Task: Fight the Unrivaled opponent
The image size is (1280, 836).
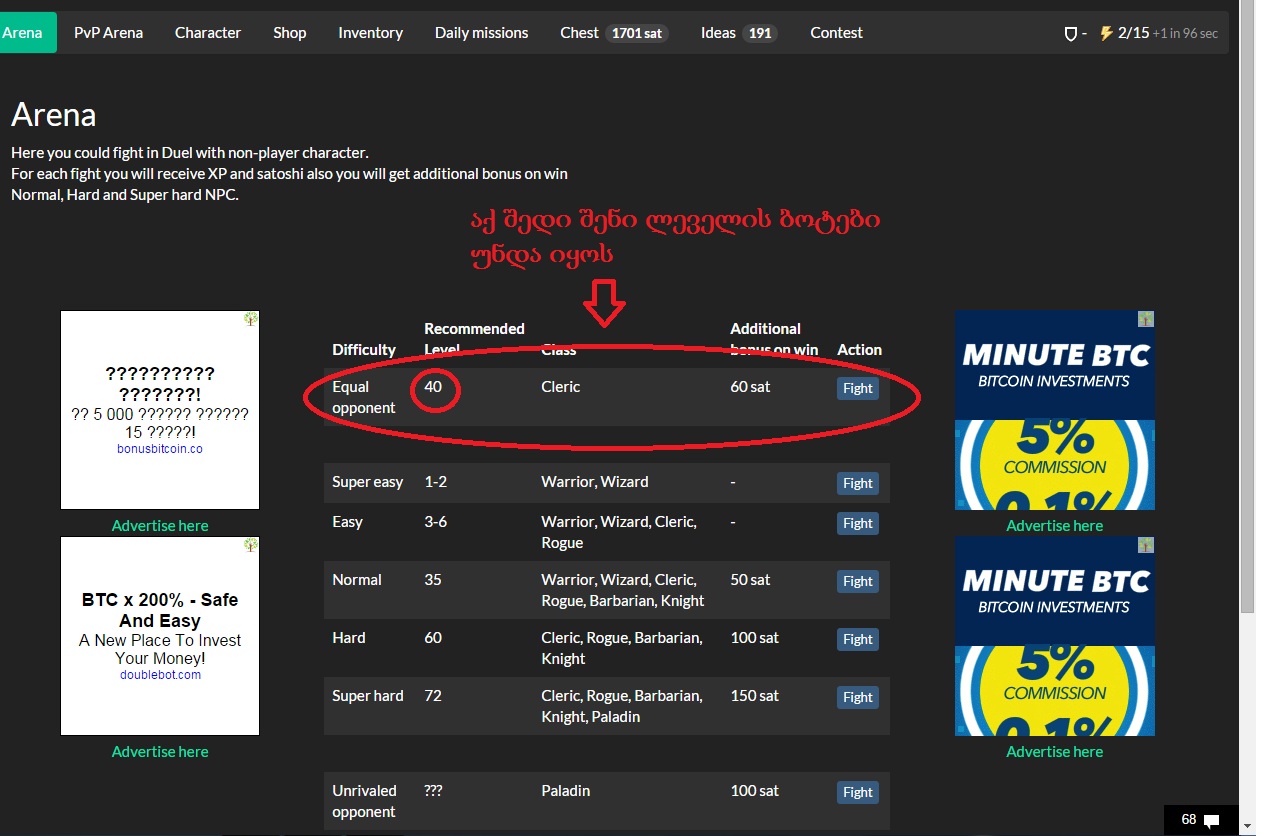Action: 858,792
